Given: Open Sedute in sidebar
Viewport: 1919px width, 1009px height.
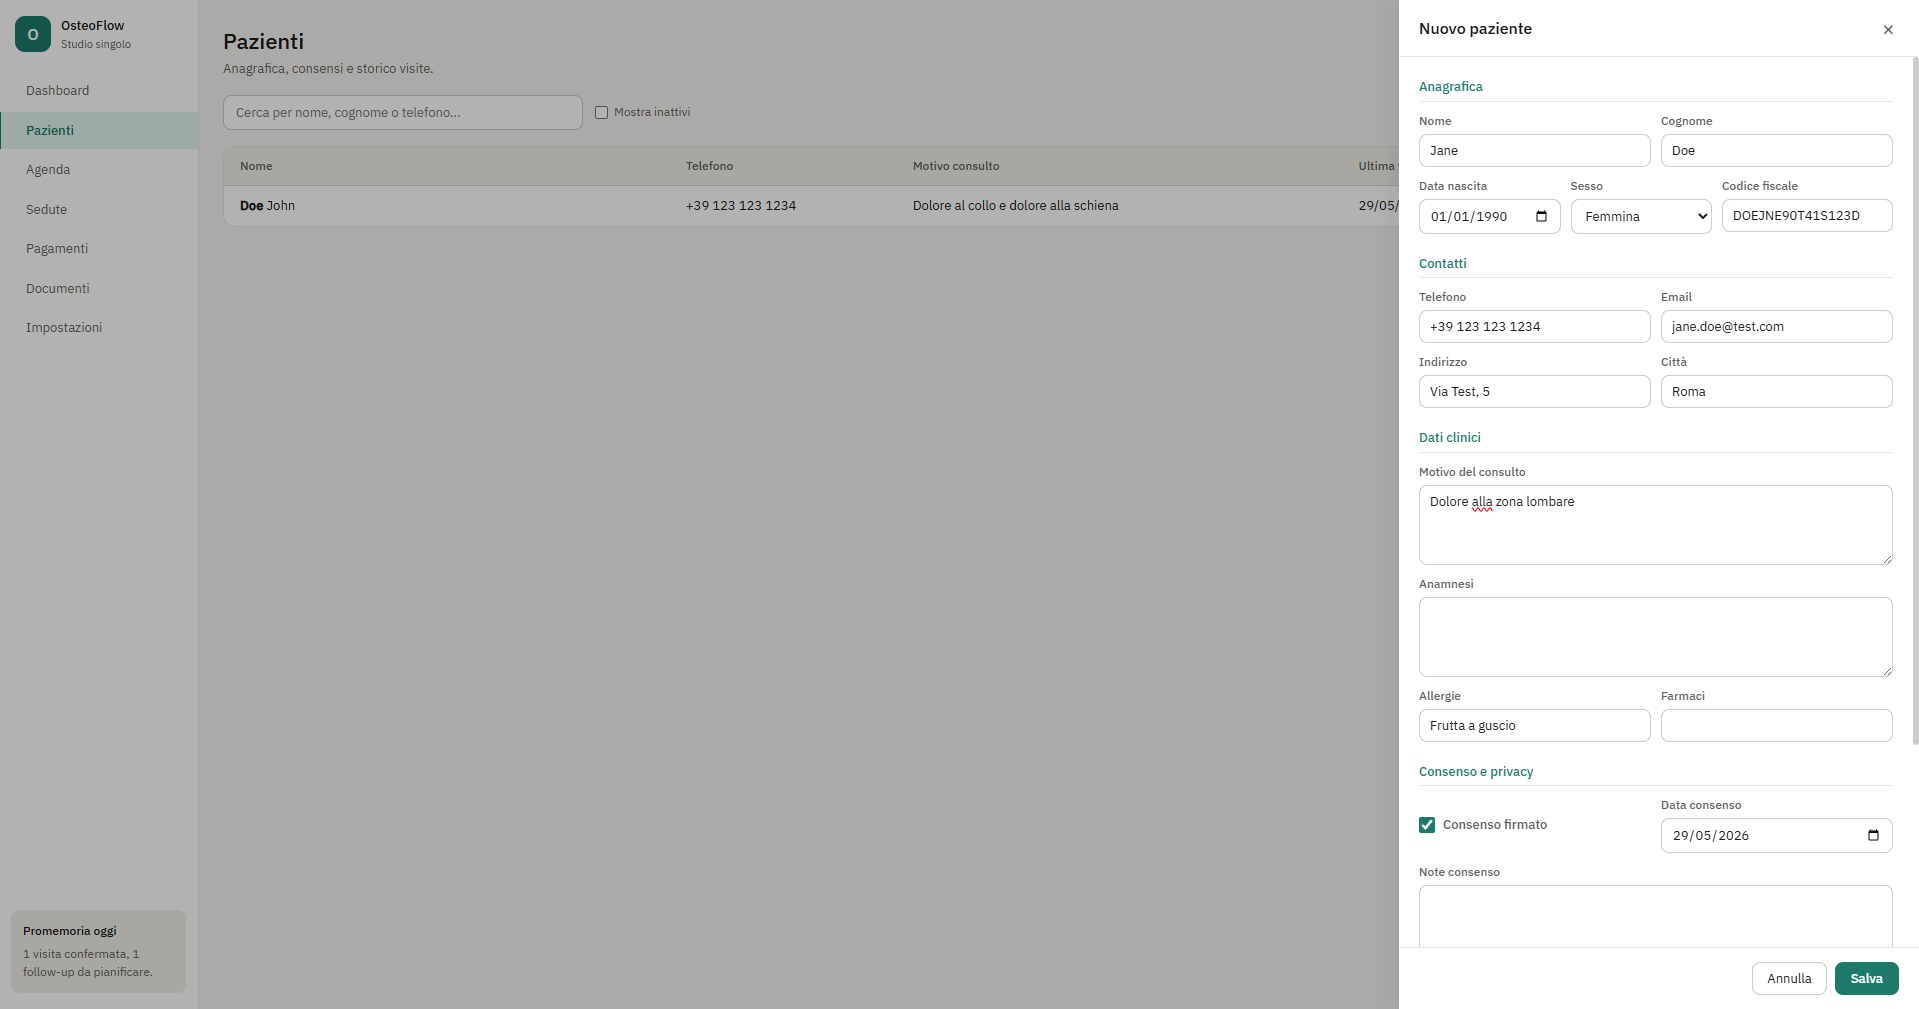Looking at the screenshot, I should point(99,209).
